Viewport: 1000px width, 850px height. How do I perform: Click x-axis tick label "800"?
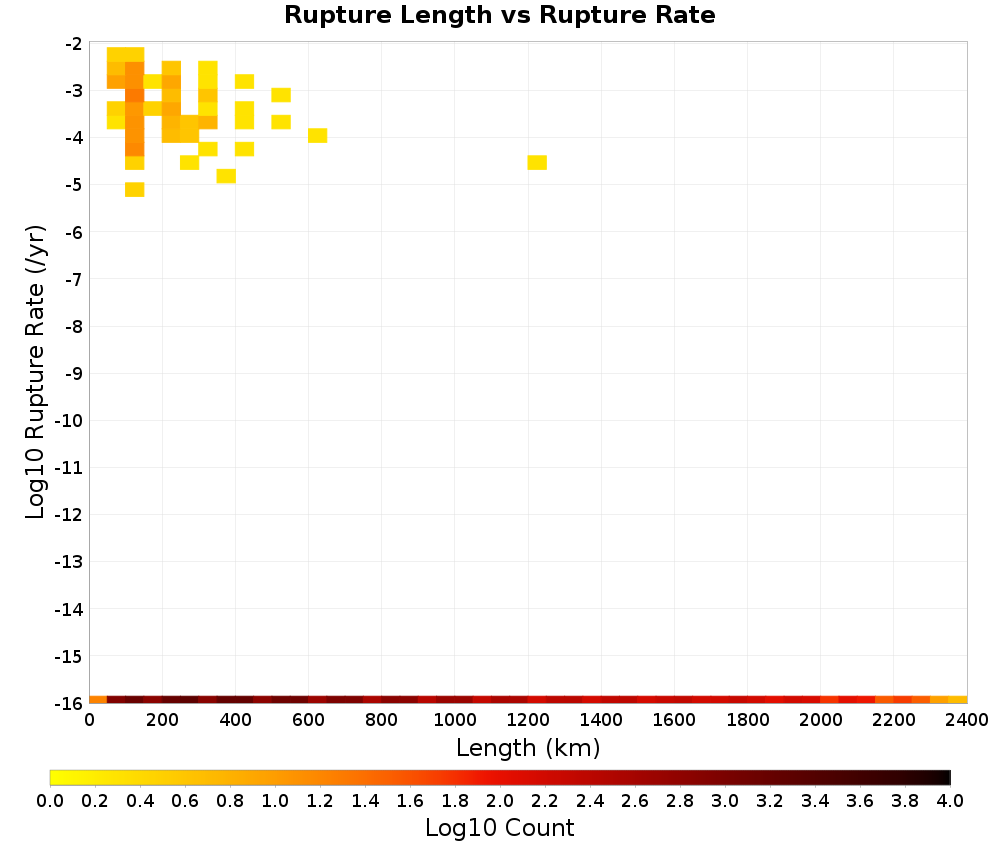(x=381, y=720)
